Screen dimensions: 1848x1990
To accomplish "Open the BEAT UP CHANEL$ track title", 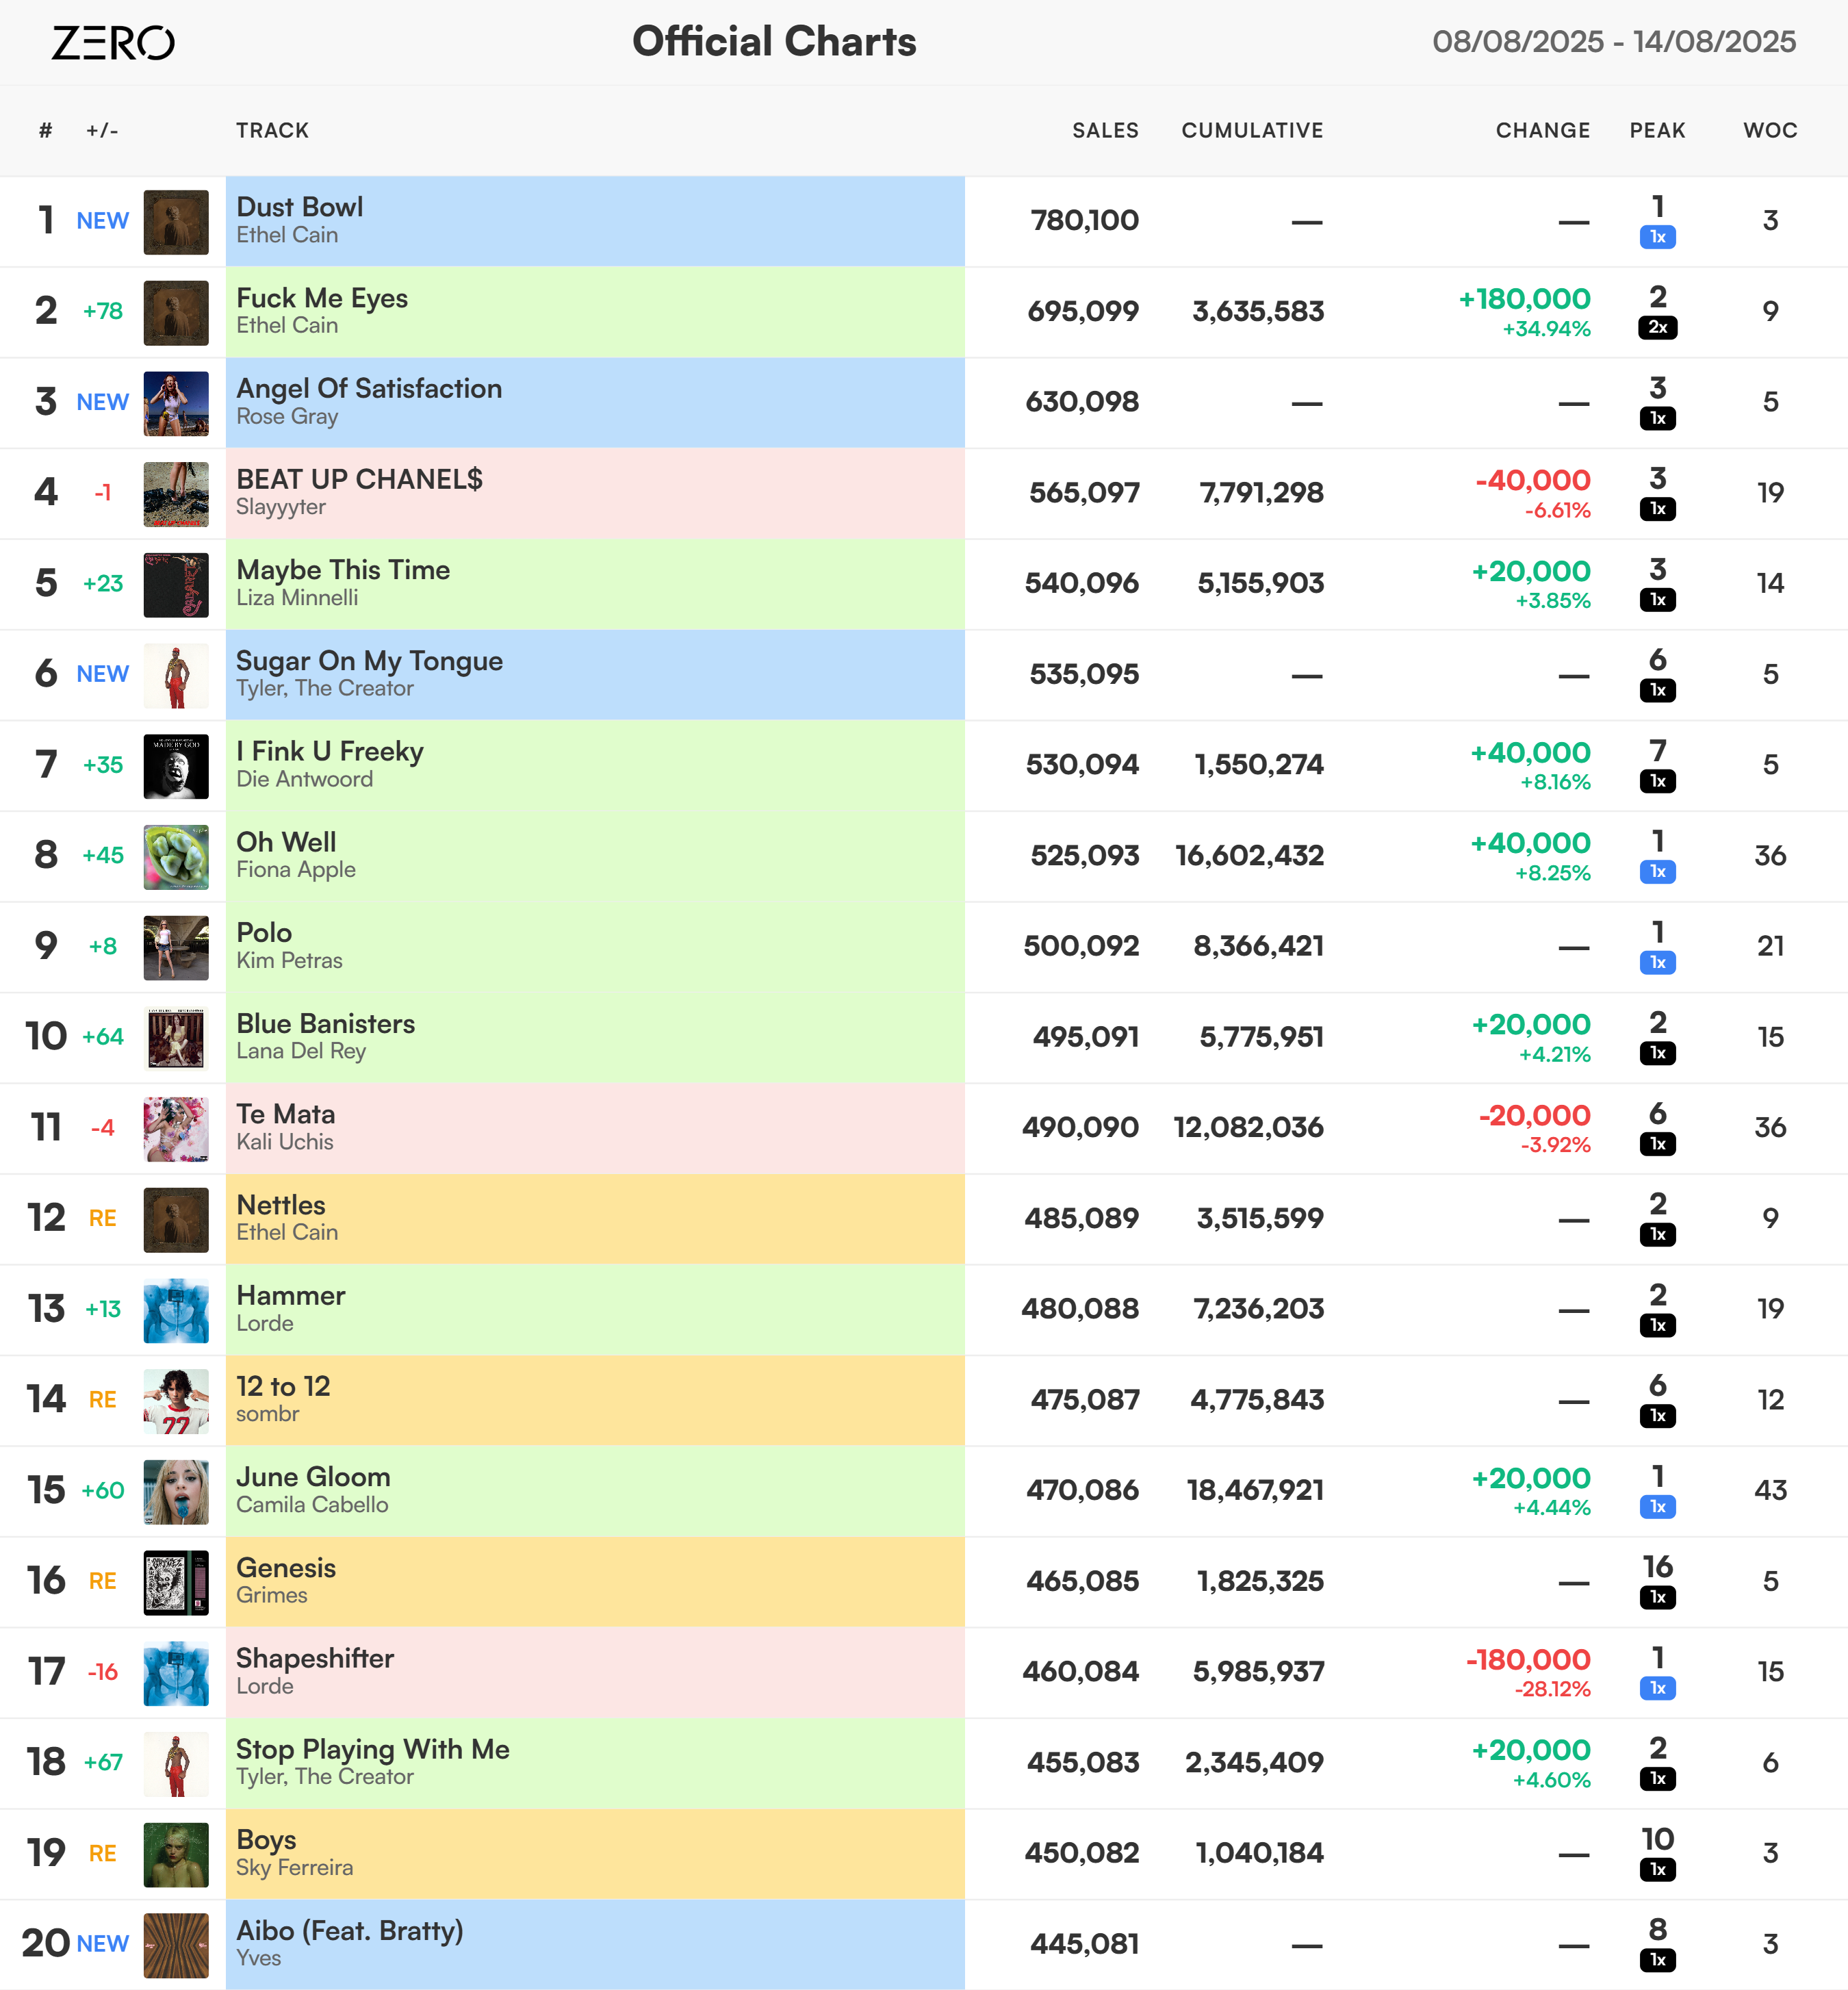I will (x=359, y=479).
